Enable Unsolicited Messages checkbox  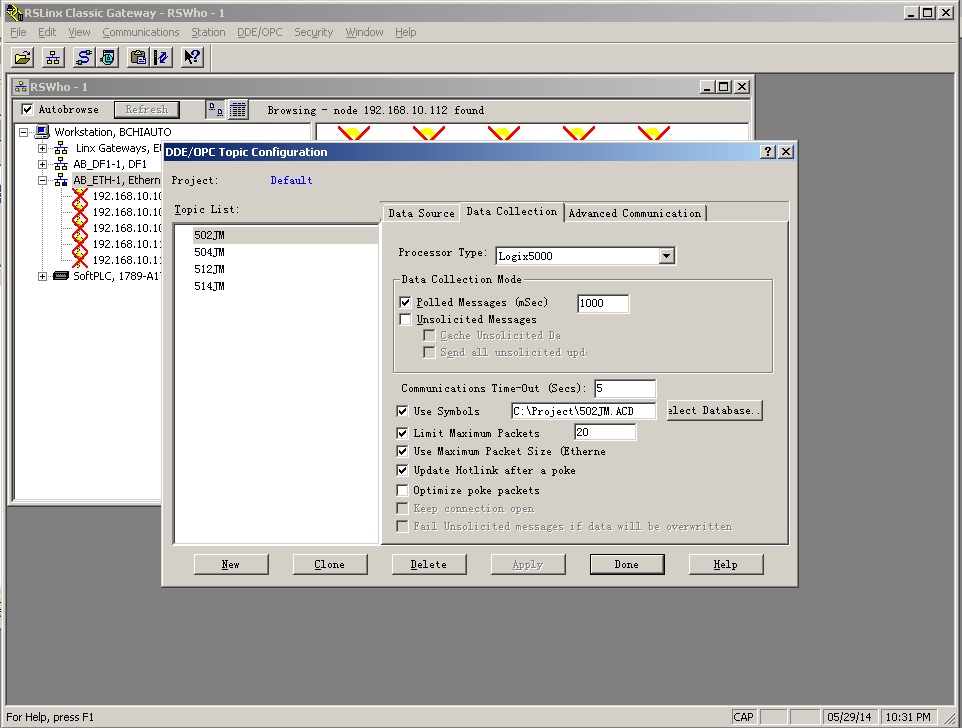tap(405, 320)
